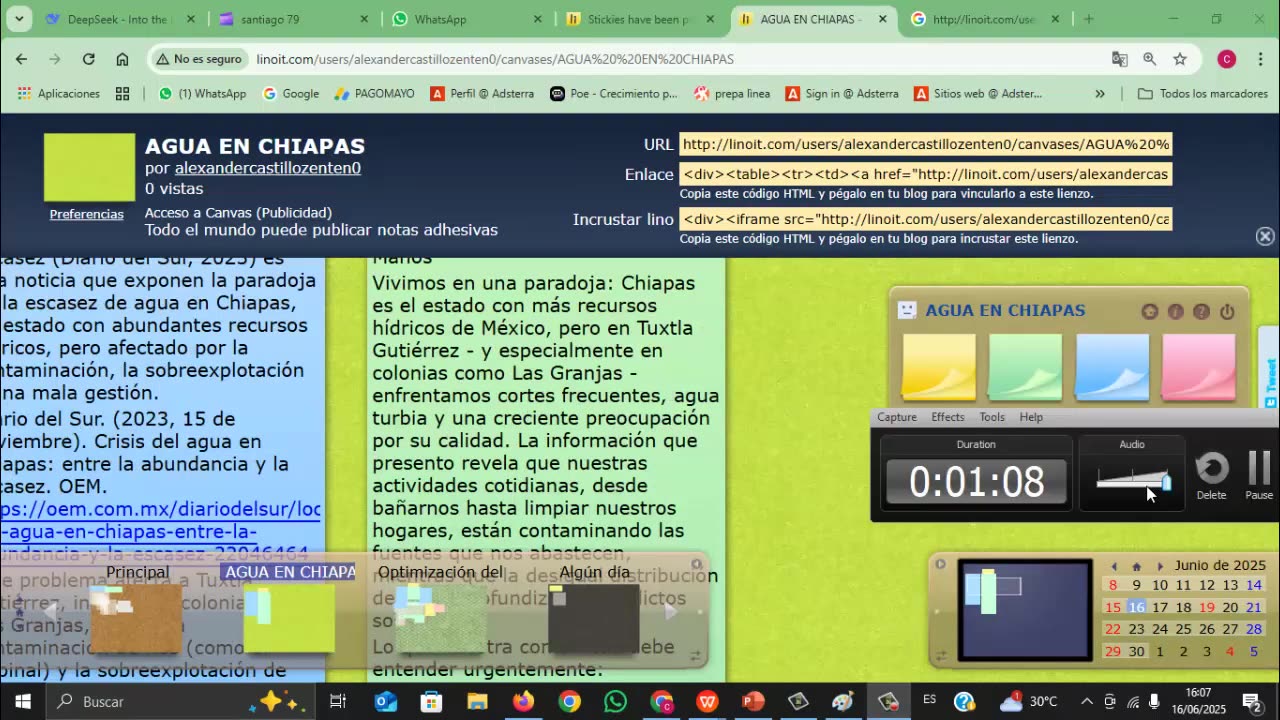
Task: Go to next month in calendar
Action: point(1160,566)
